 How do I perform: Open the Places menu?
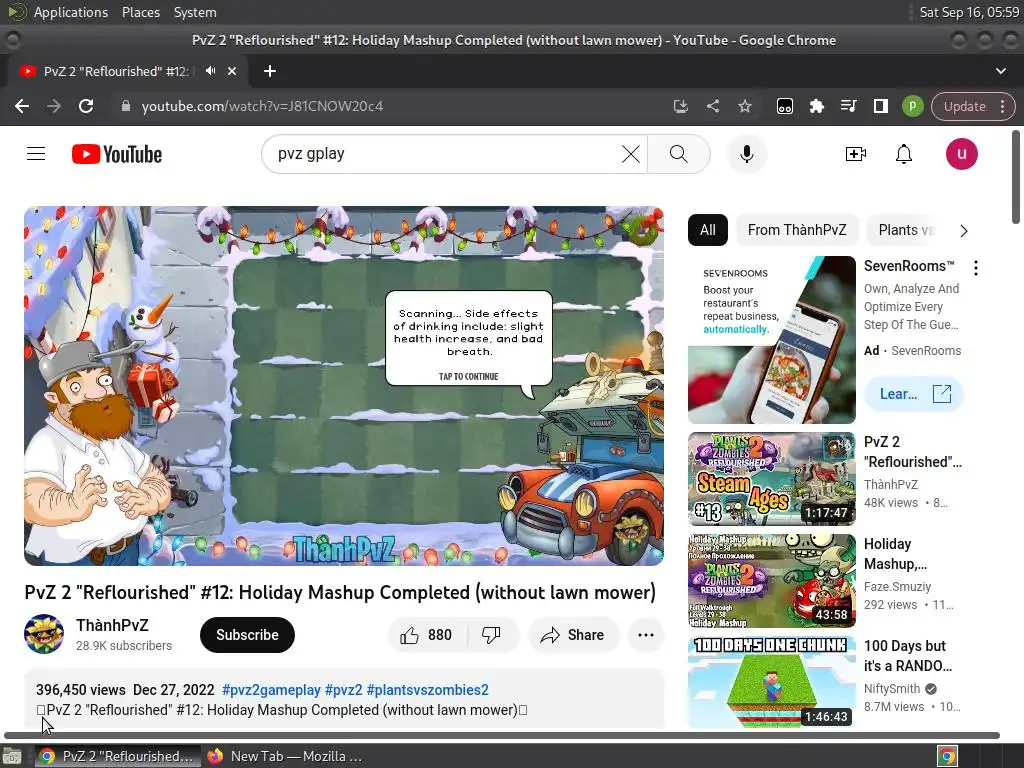tap(140, 12)
